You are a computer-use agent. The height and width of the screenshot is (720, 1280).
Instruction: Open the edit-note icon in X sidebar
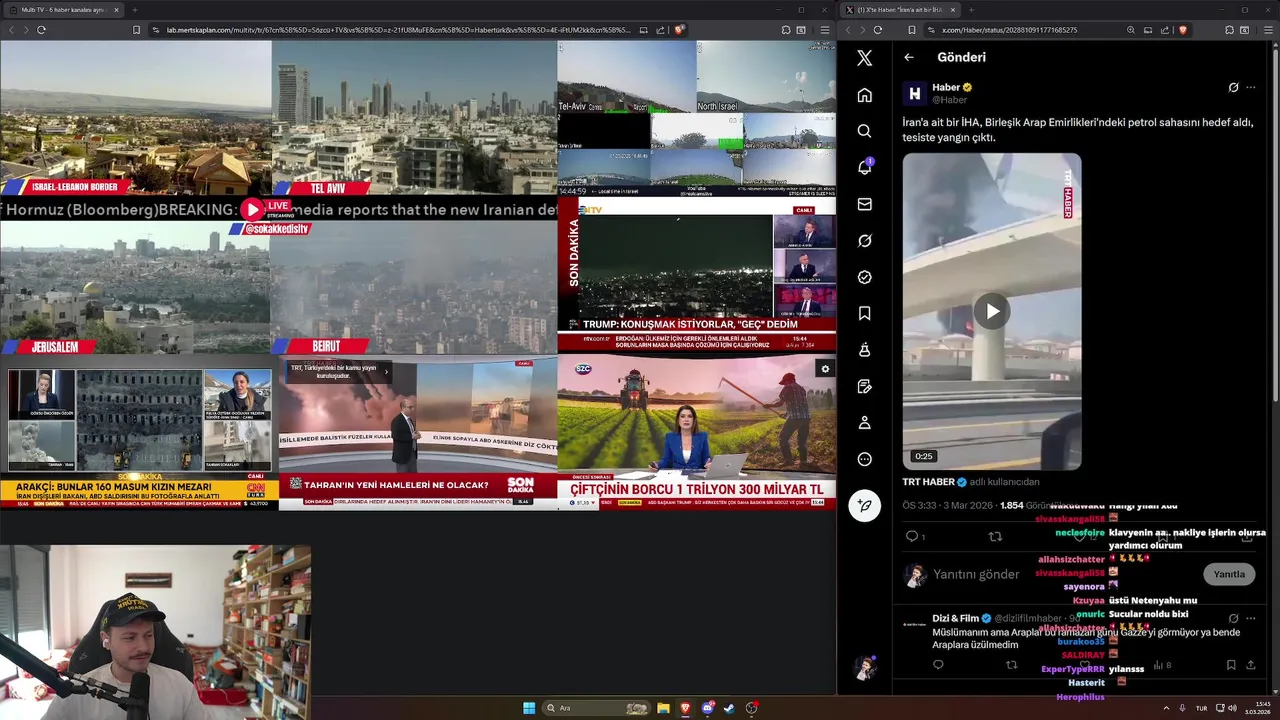(865, 386)
